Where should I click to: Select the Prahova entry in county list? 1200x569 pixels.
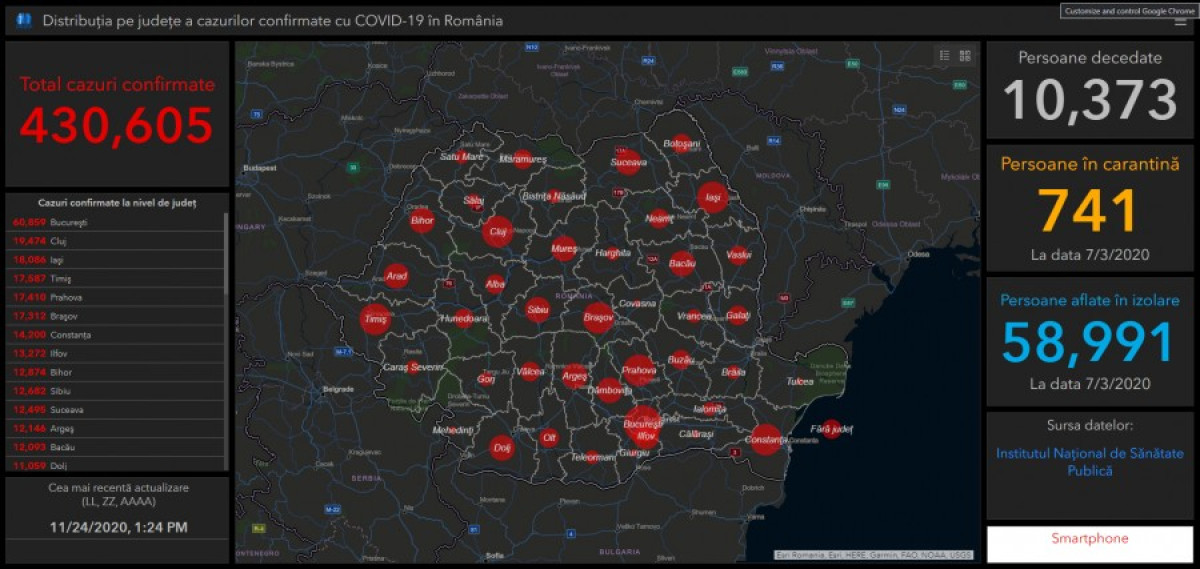point(115,297)
